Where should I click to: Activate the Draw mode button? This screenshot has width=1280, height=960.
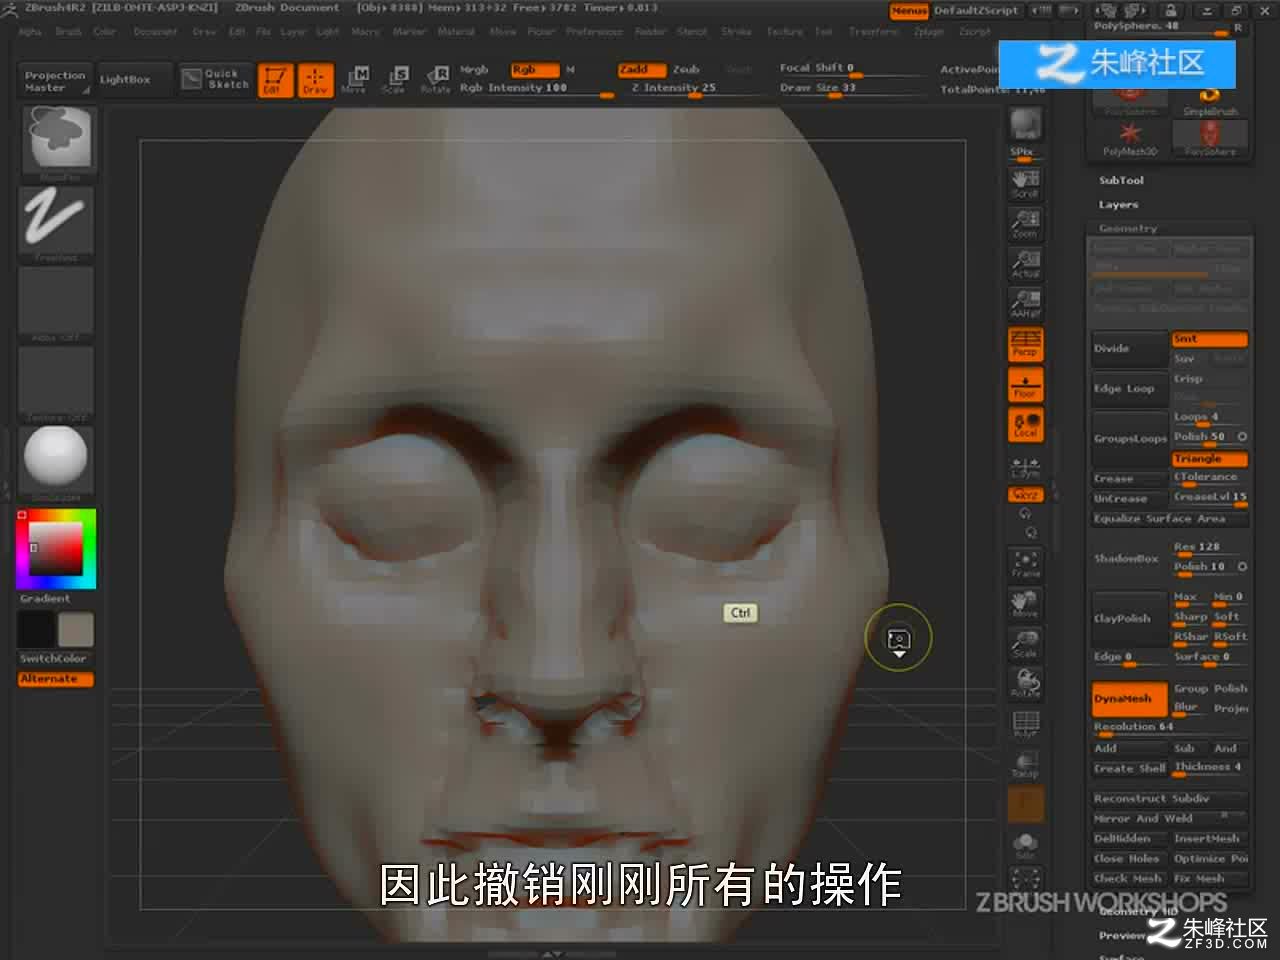tap(315, 79)
